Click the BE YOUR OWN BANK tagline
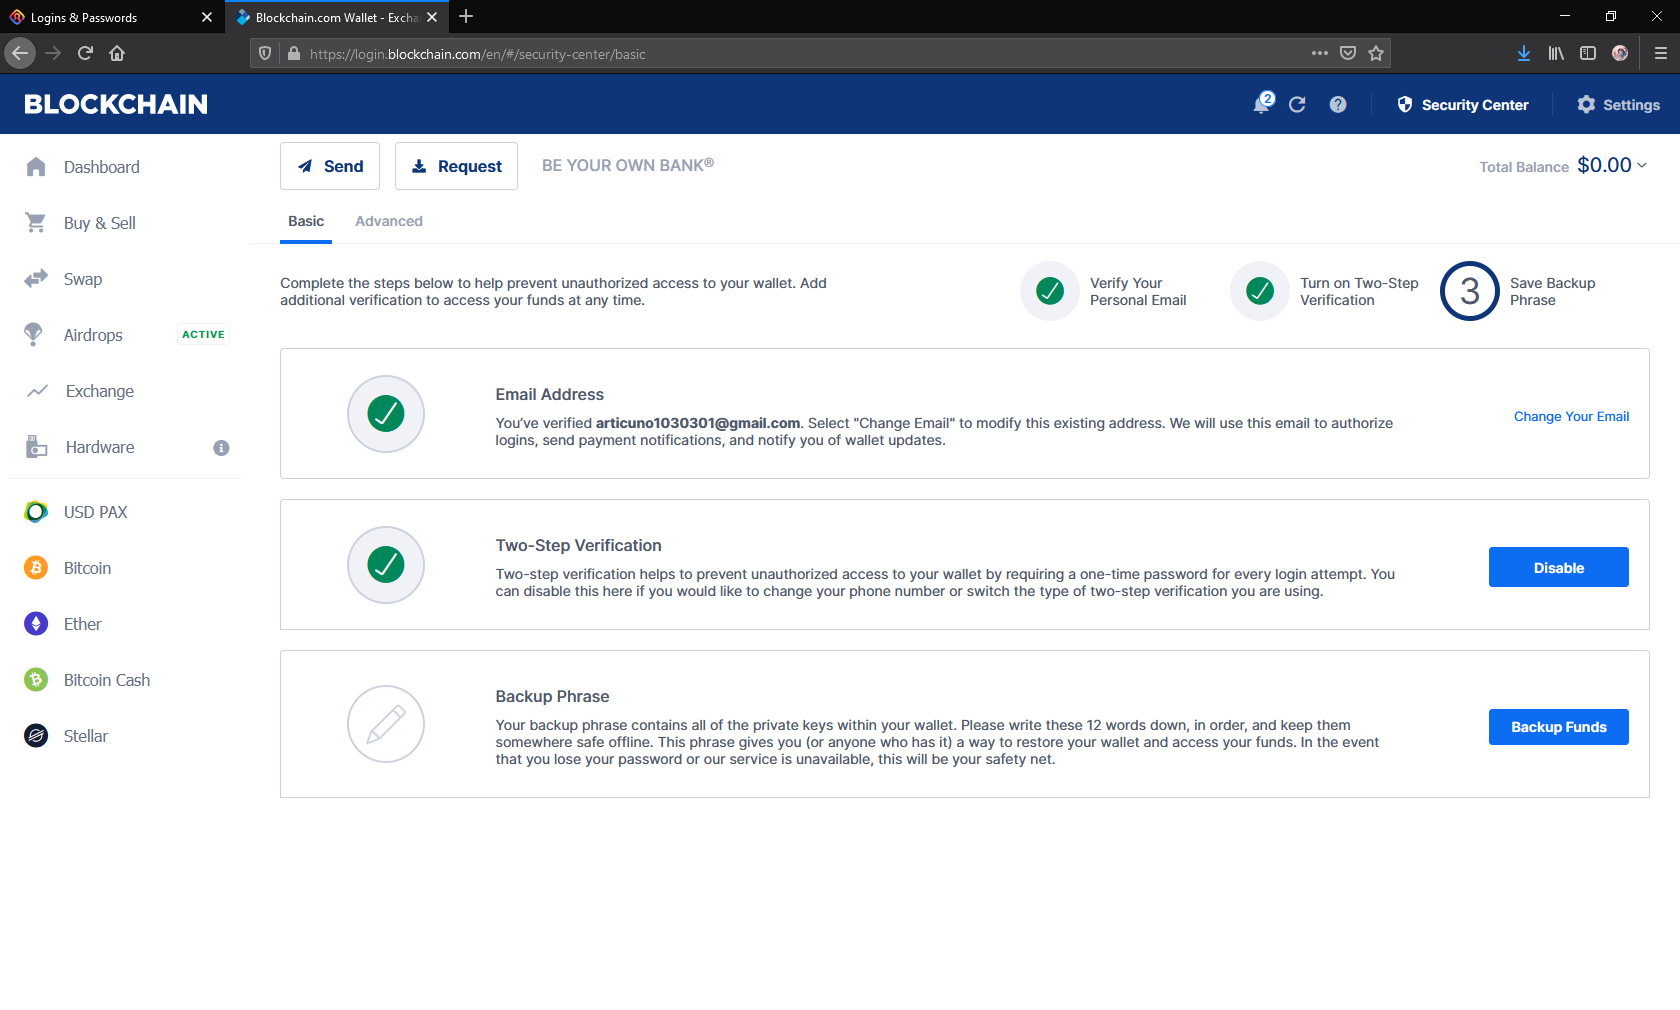 [628, 165]
